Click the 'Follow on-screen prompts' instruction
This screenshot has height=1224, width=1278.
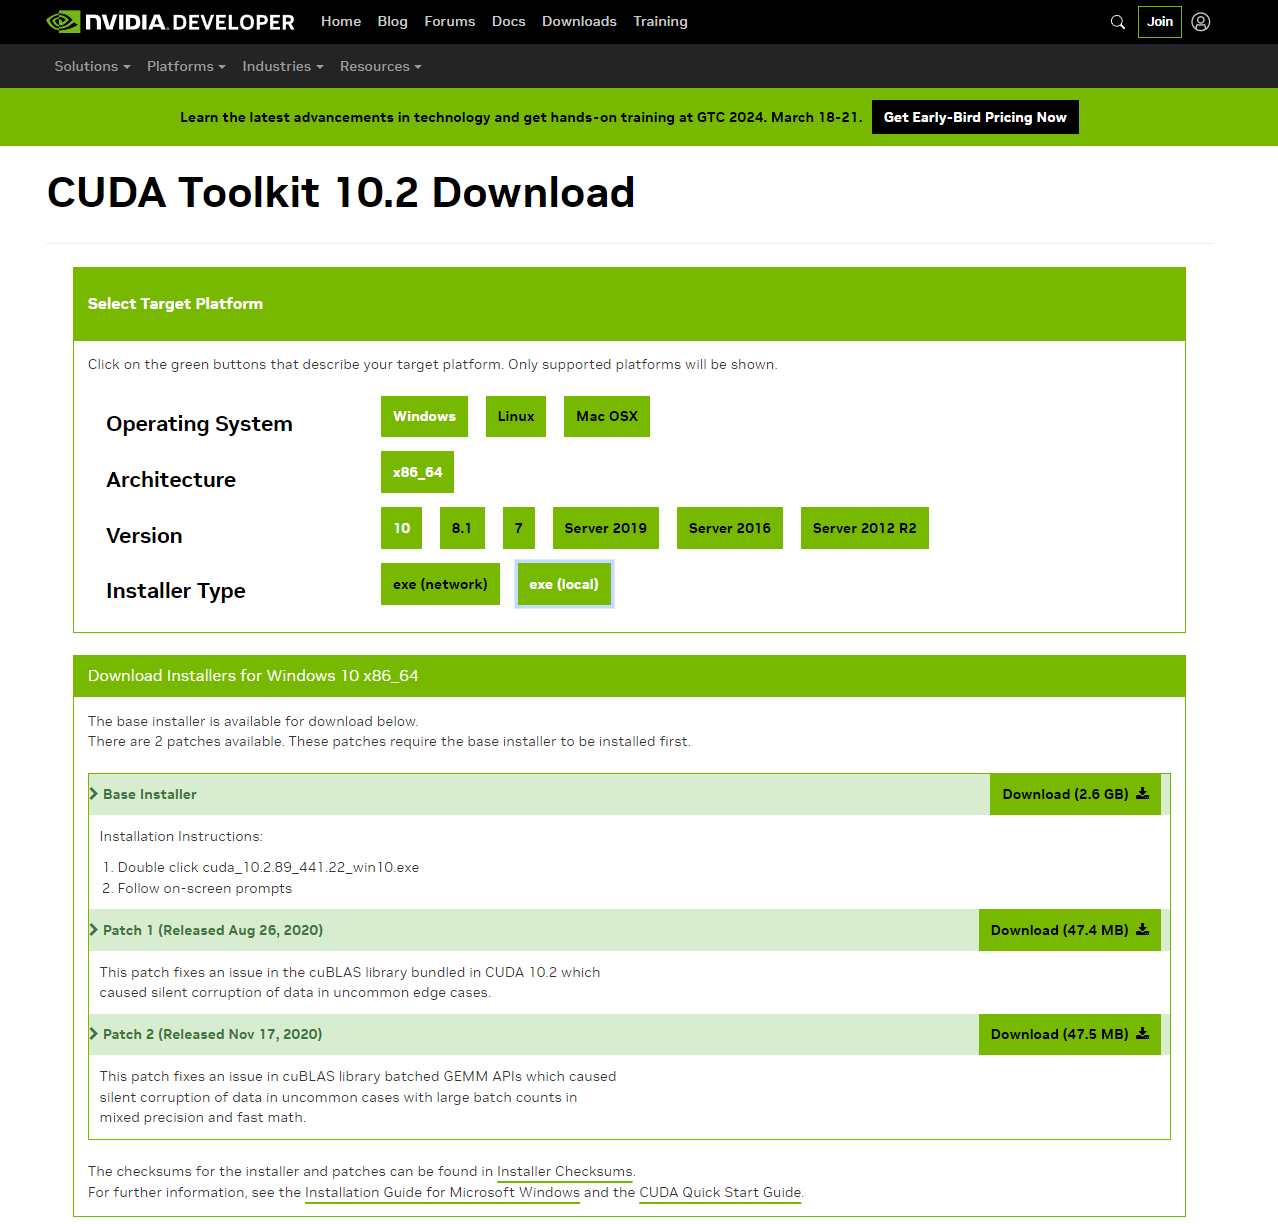pyautogui.click(x=205, y=888)
